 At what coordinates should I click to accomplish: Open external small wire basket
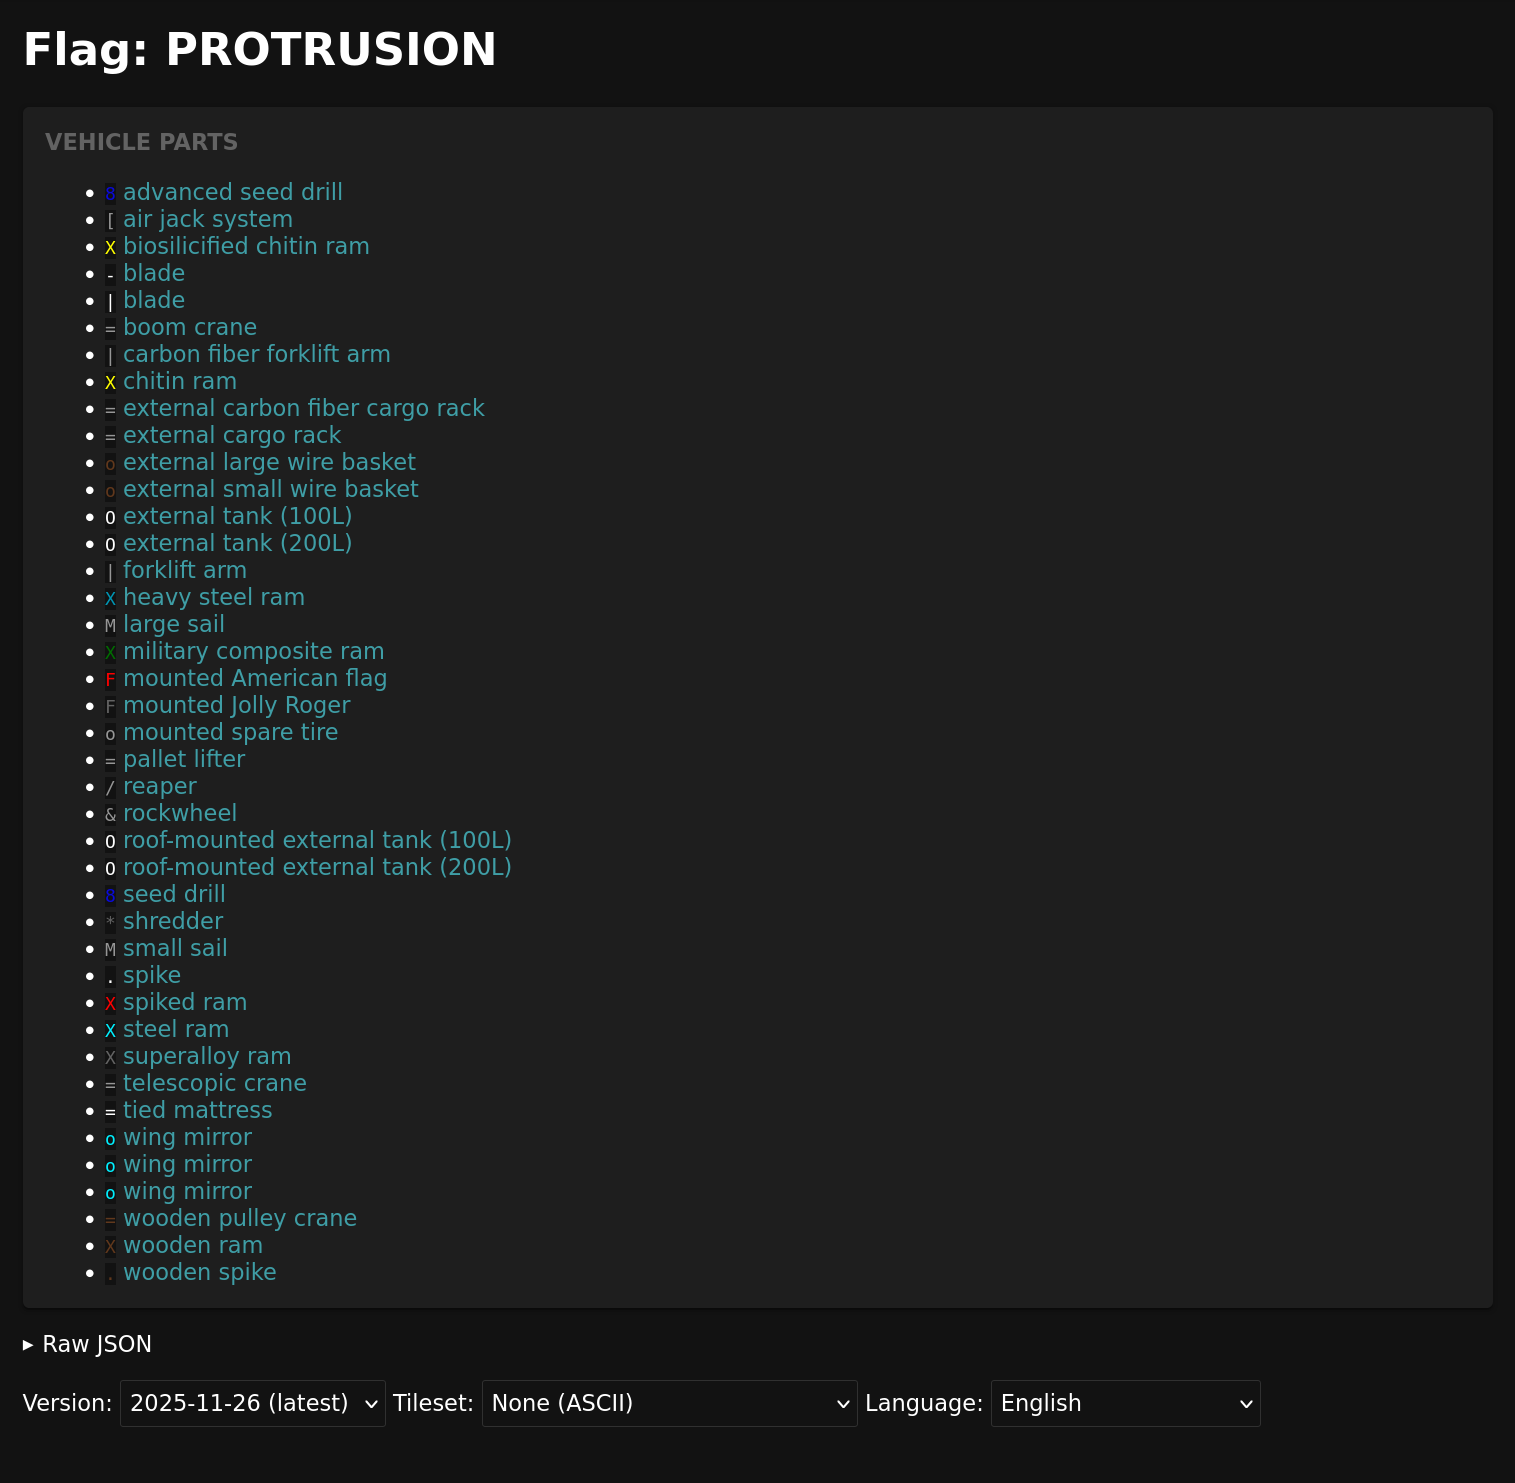pos(271,489)
